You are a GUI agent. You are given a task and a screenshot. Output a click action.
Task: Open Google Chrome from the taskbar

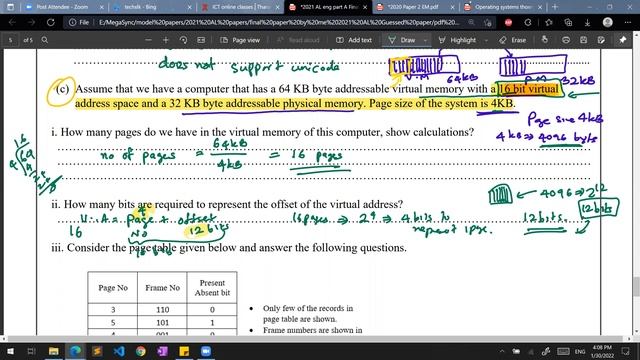[x=141, y=351]
